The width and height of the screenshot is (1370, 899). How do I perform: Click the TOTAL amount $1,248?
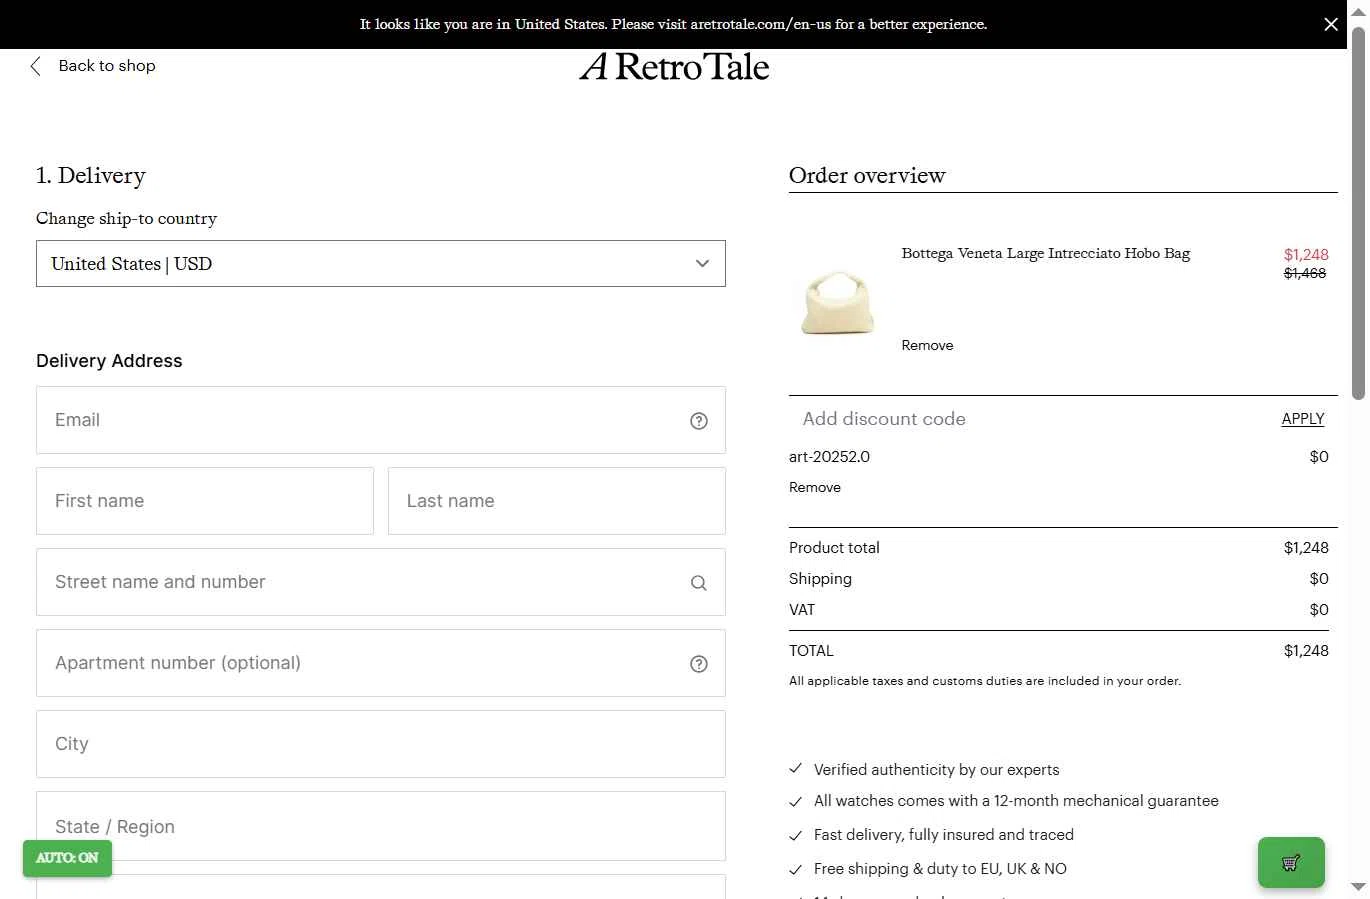click(1306, 651)
